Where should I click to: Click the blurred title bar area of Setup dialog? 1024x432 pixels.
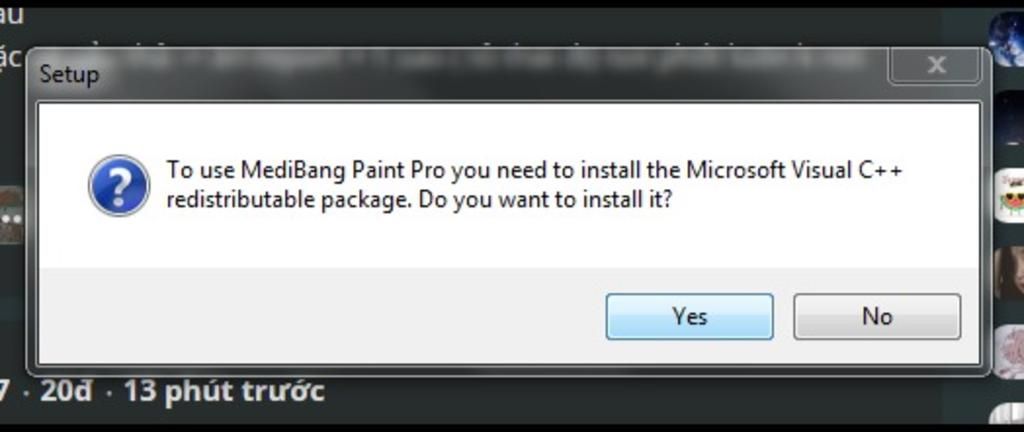pos(490,63)
